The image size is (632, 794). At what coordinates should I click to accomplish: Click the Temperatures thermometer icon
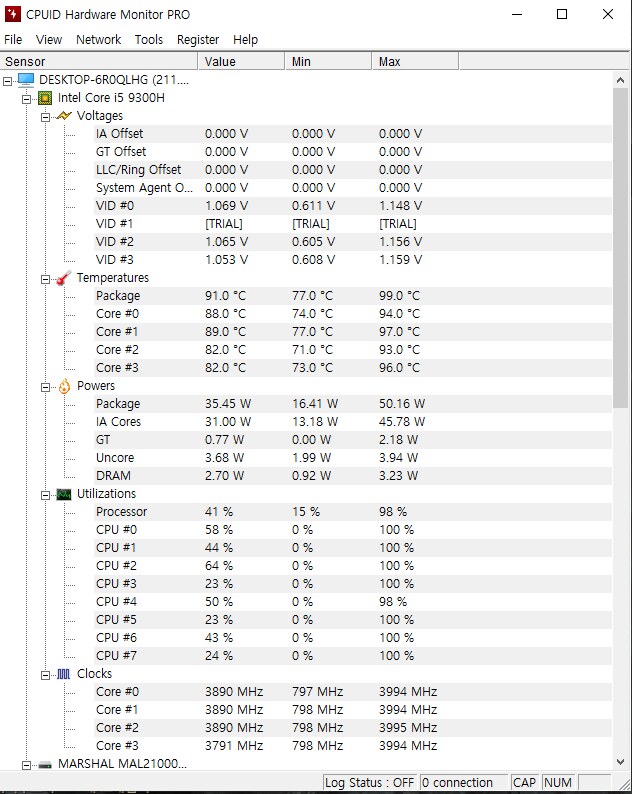click(64, 278)
